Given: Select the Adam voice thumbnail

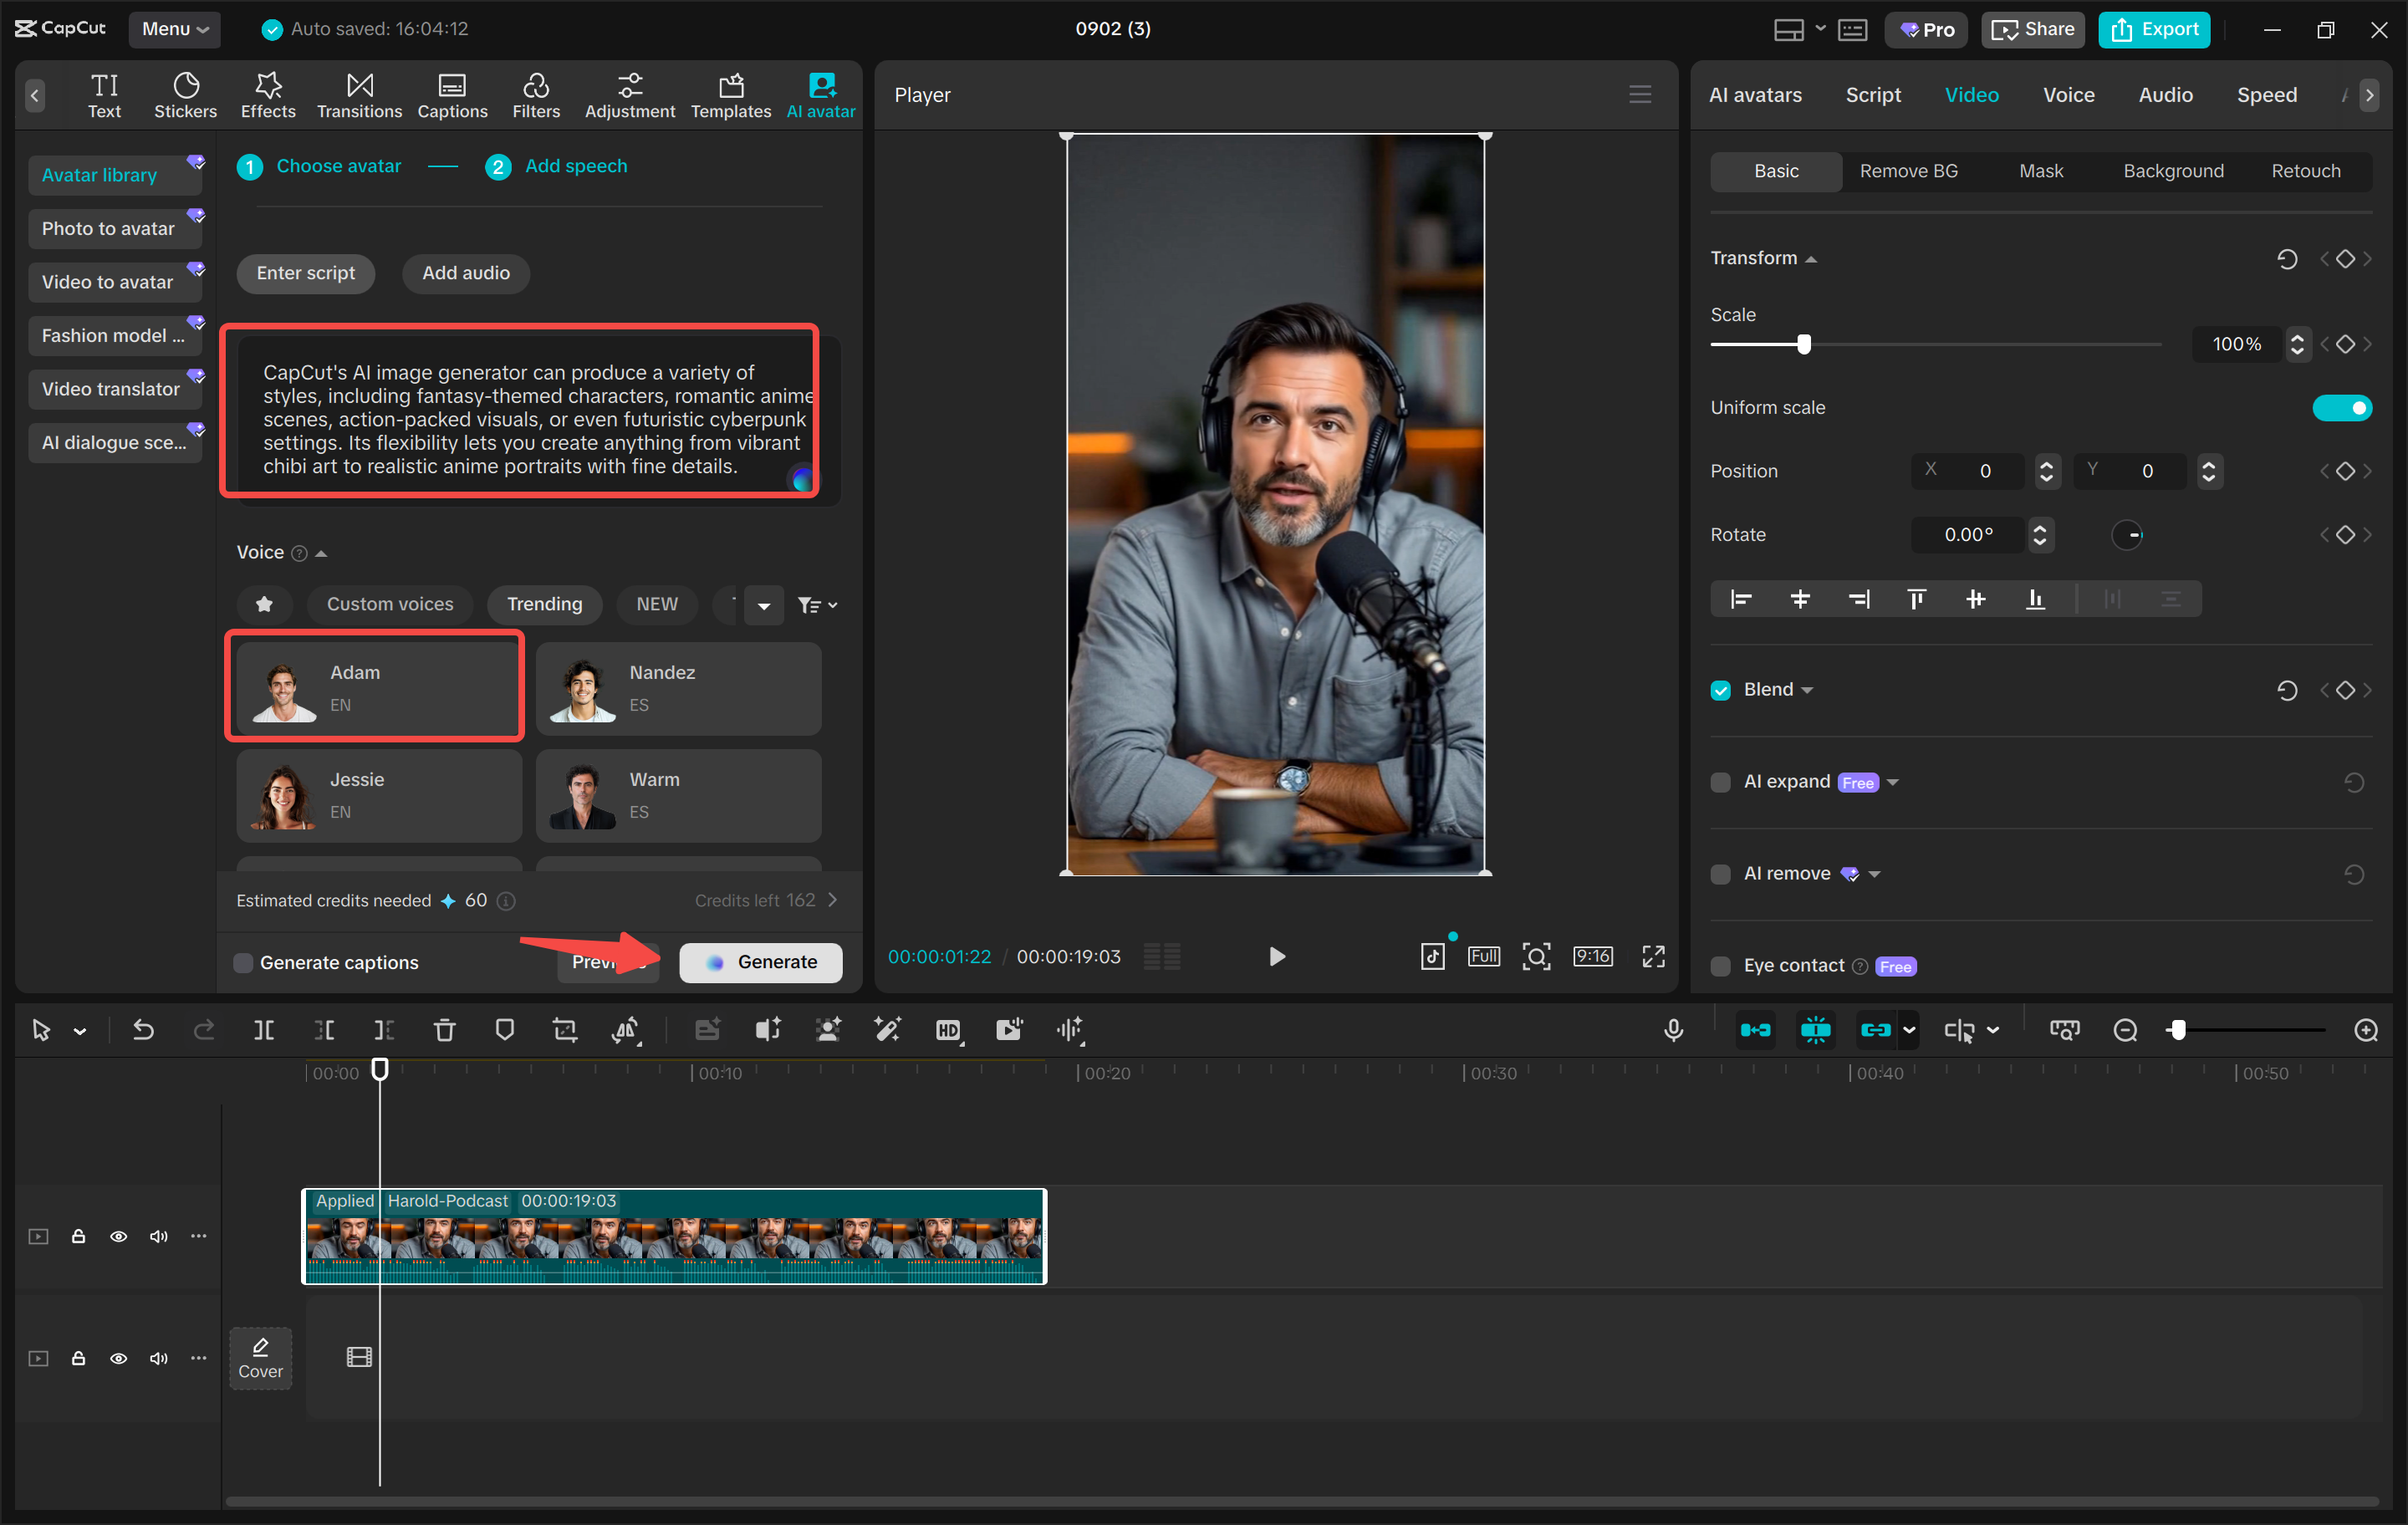Looking at the screenshot, I should (283, 687).
